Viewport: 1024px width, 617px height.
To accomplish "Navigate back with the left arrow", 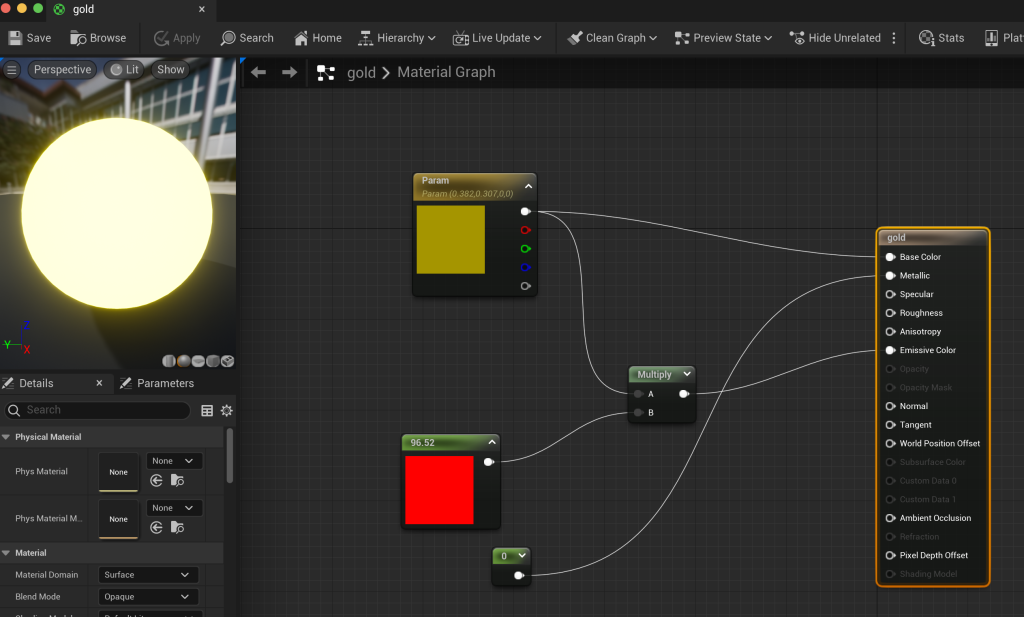I will click(258, 72).
